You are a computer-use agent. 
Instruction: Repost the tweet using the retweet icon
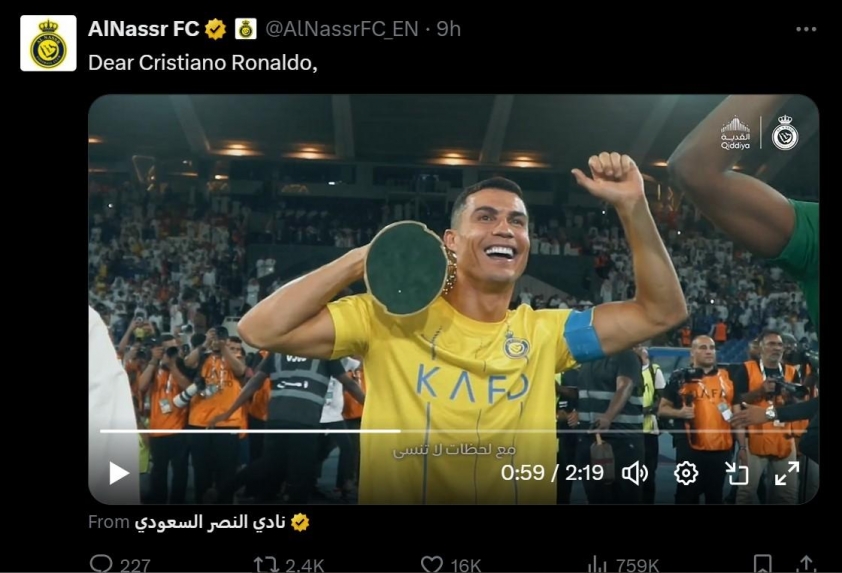click(x=266, y=564)
